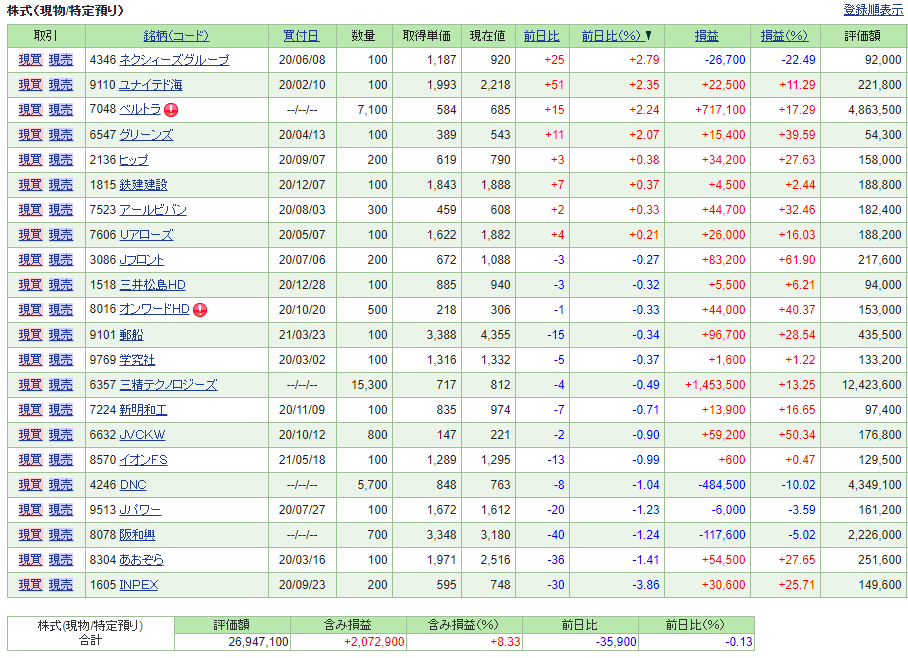Sort by the 買付日 column header
The height and width of the screenshot is (658, 908).
click(301, 36)
